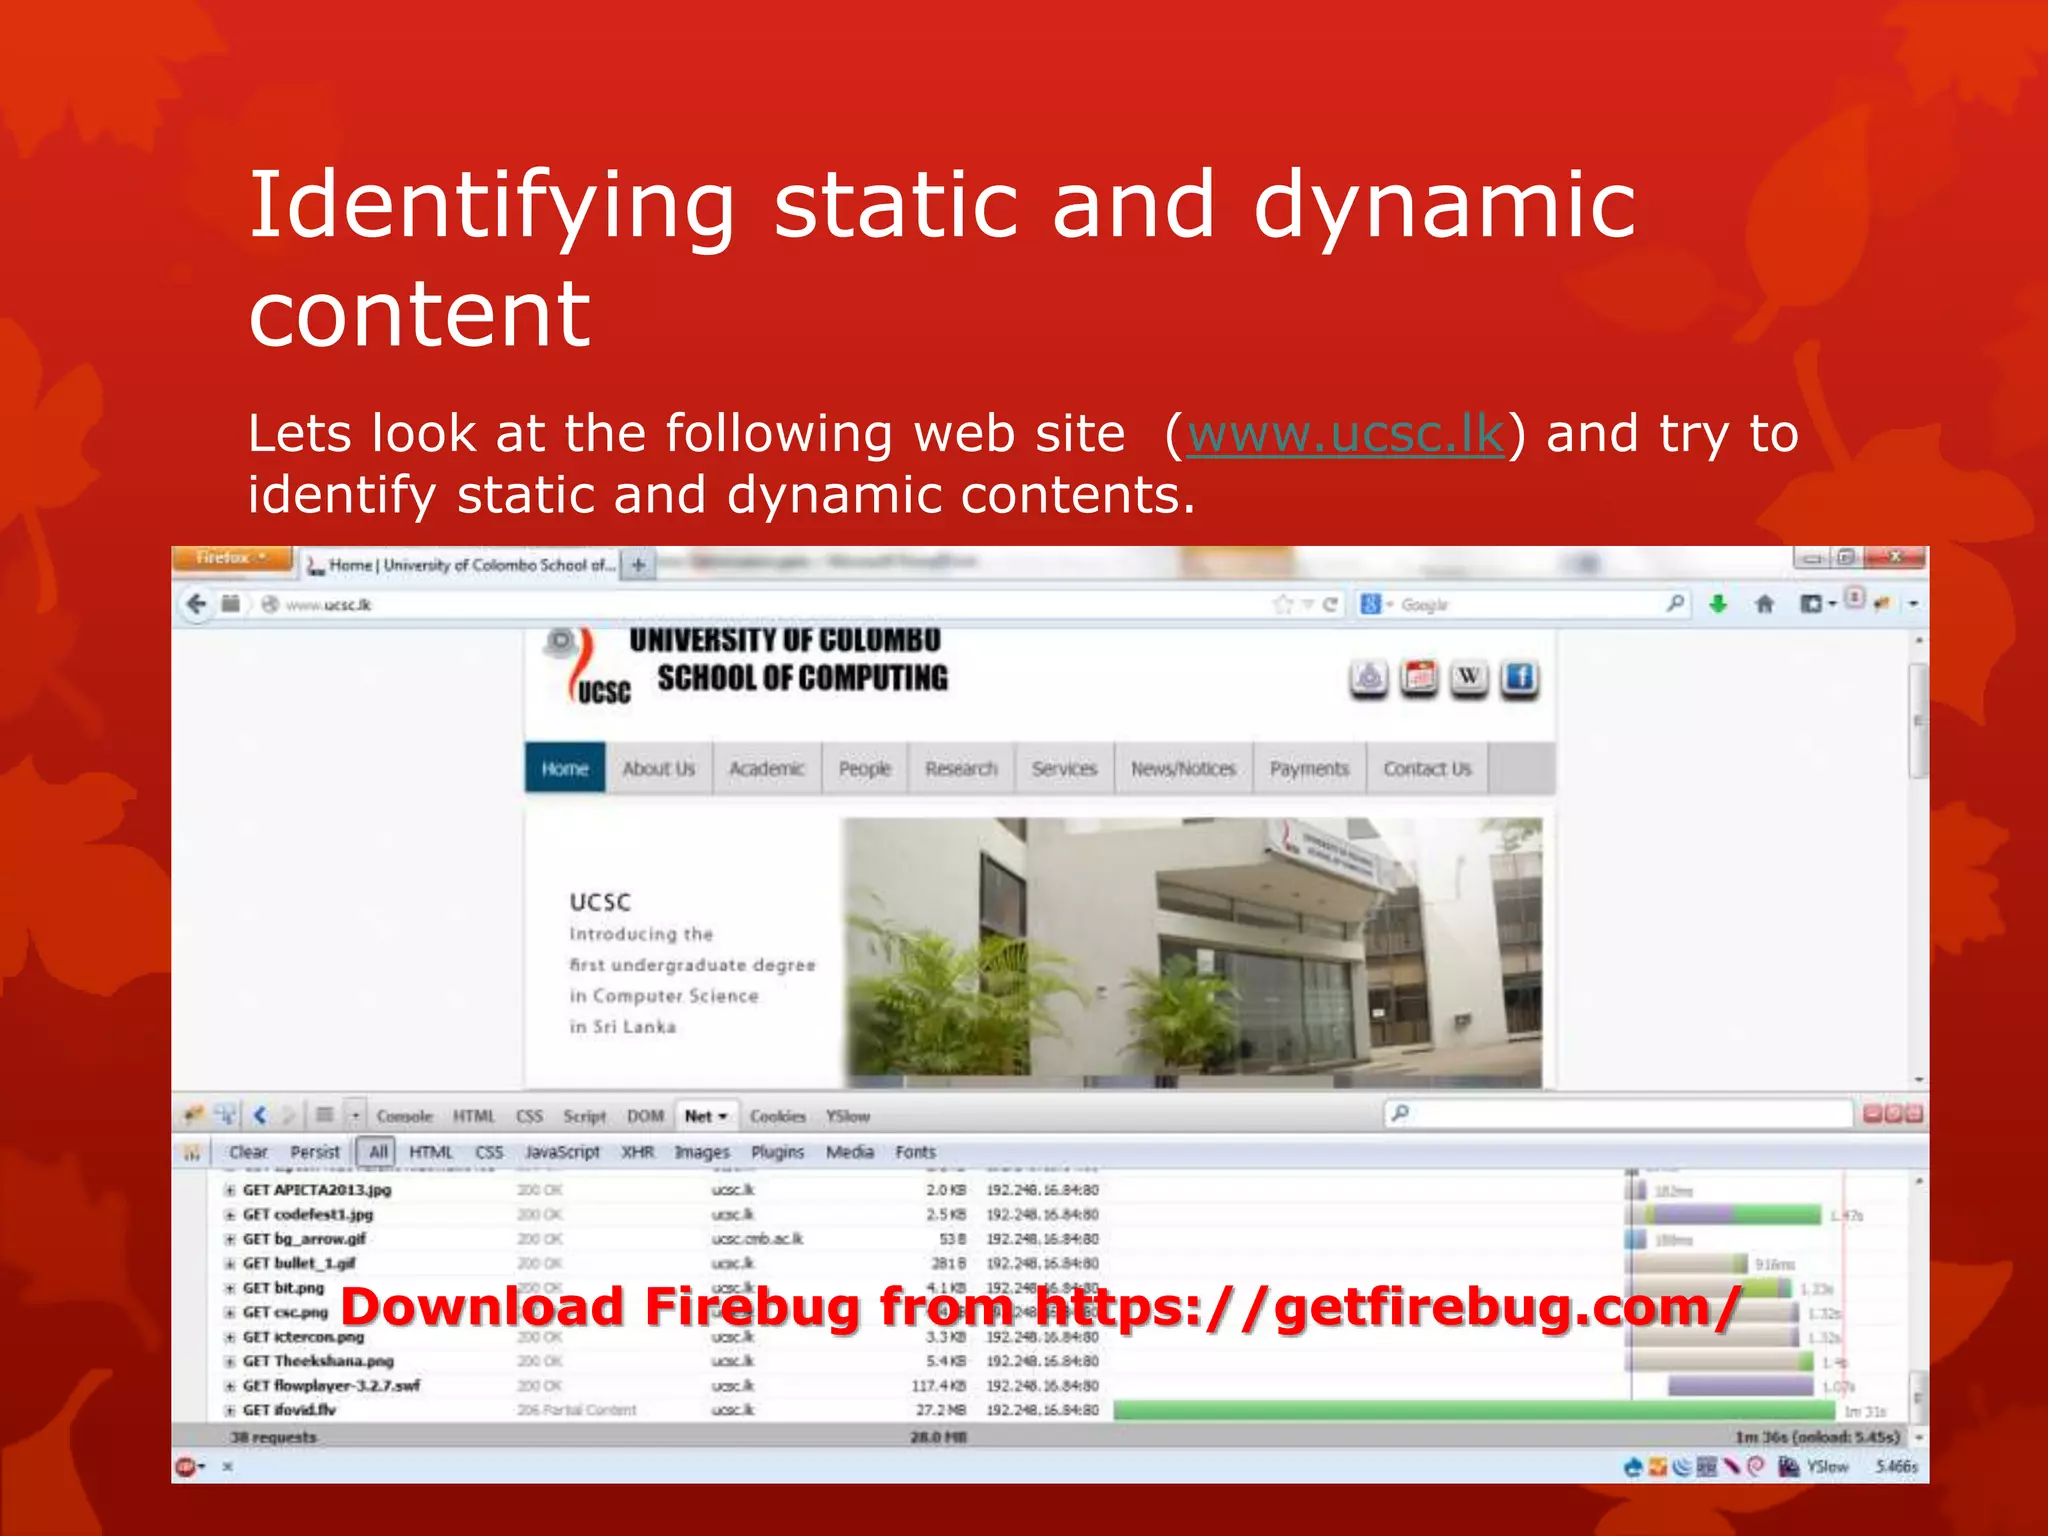2048x1536 pixels.
Task: Click the Firefox home icon
Action: point(1765,604)
